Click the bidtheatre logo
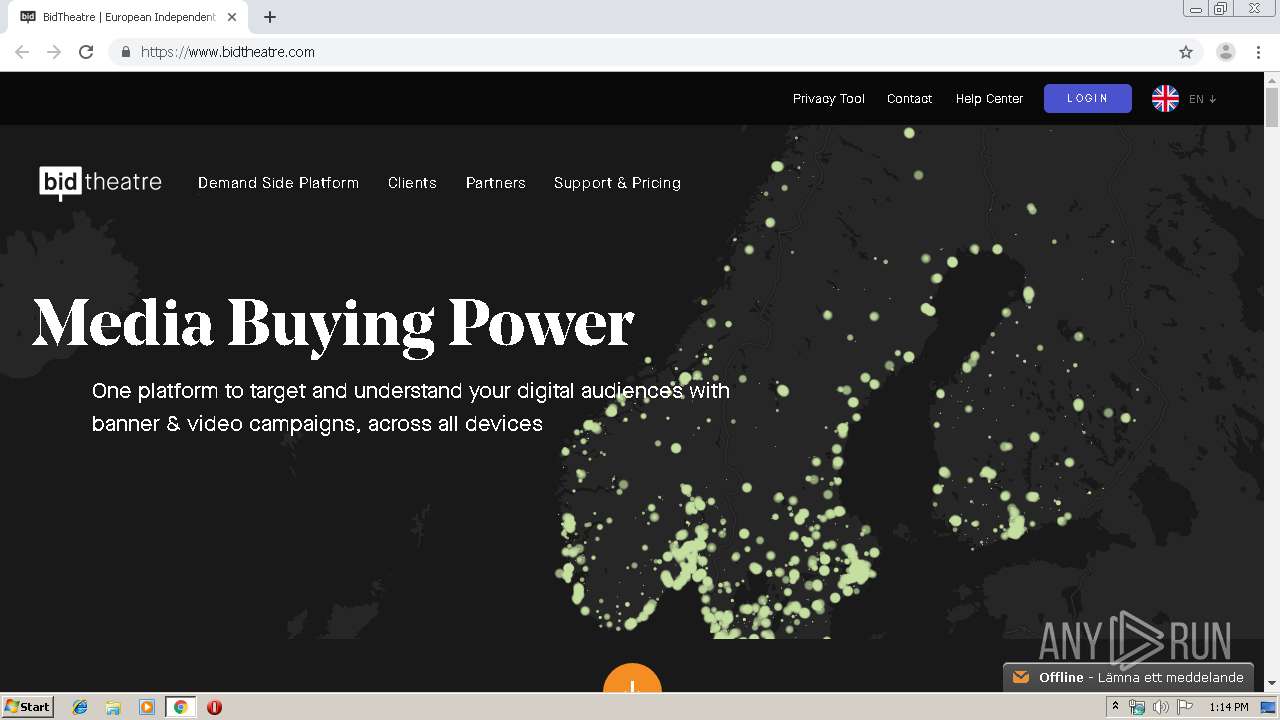 click(x=100, y=182)
